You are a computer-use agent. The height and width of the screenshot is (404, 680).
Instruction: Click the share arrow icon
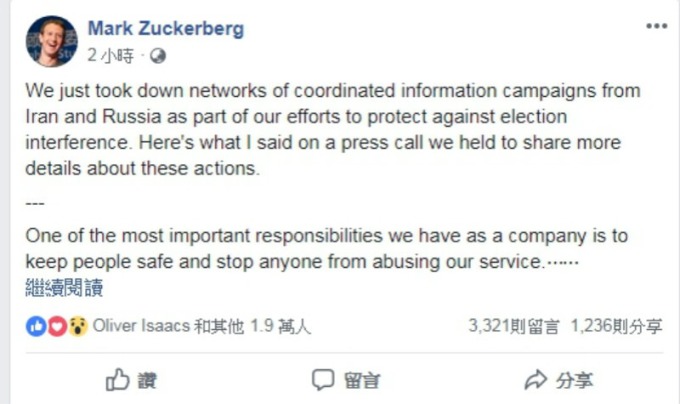535,379
